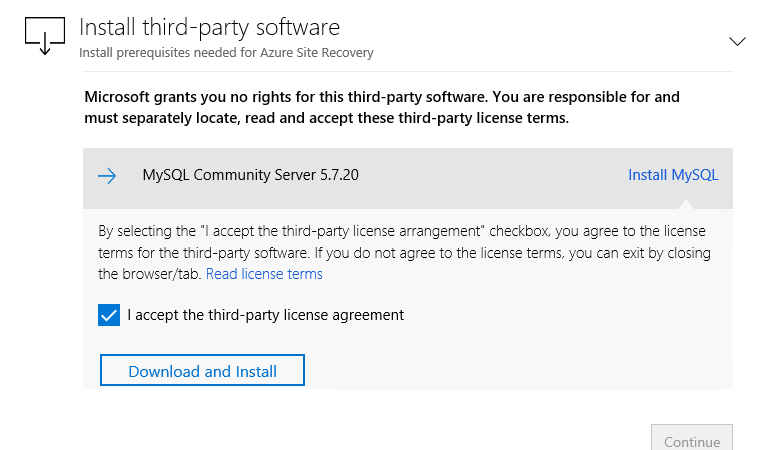
Task: Click the "Install third-party software" heading
Action: pyautogui.click(x=210, y=27)
